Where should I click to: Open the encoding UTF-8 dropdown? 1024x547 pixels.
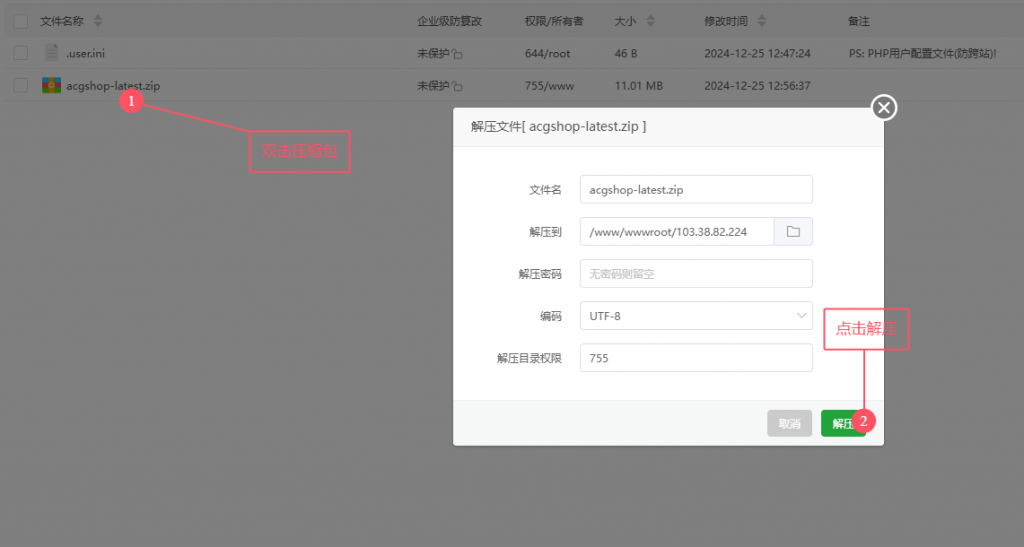tap(696, 316)
